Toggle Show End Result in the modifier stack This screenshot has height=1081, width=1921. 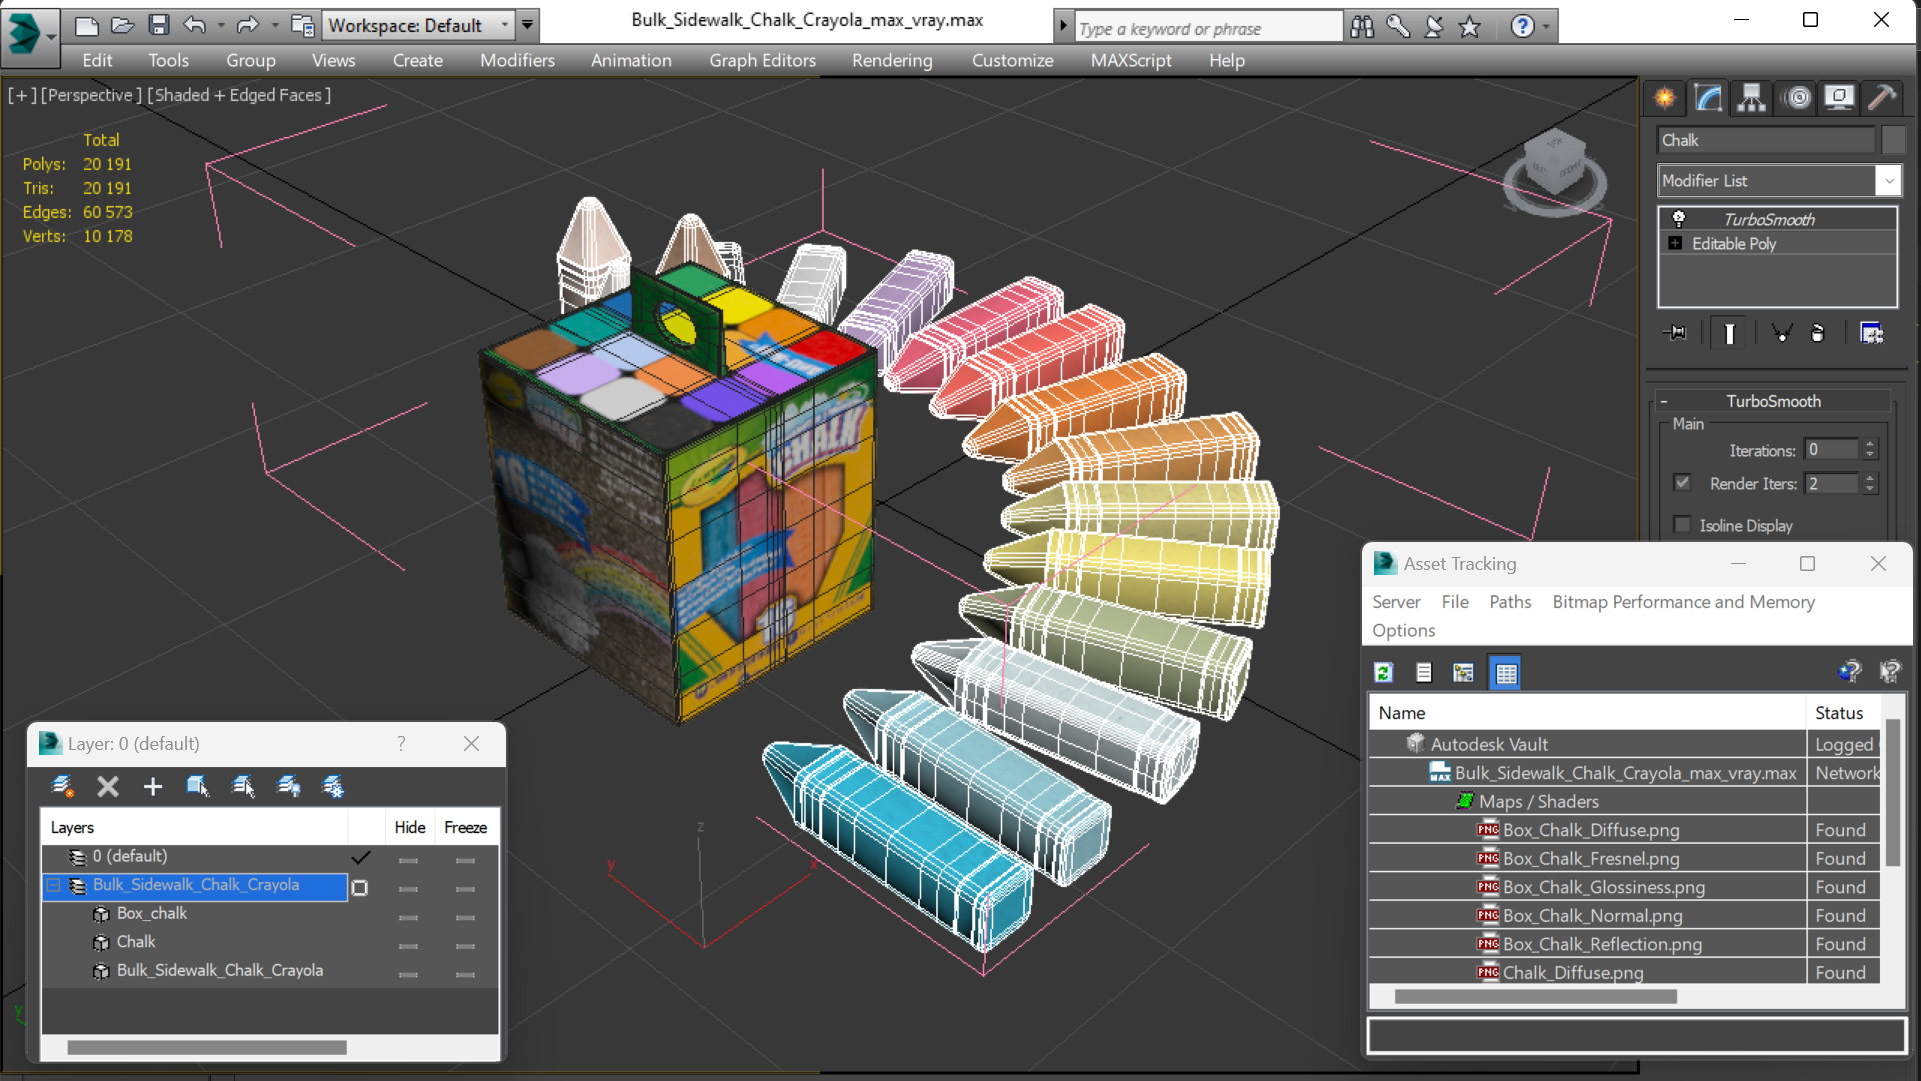(1729, 333)
